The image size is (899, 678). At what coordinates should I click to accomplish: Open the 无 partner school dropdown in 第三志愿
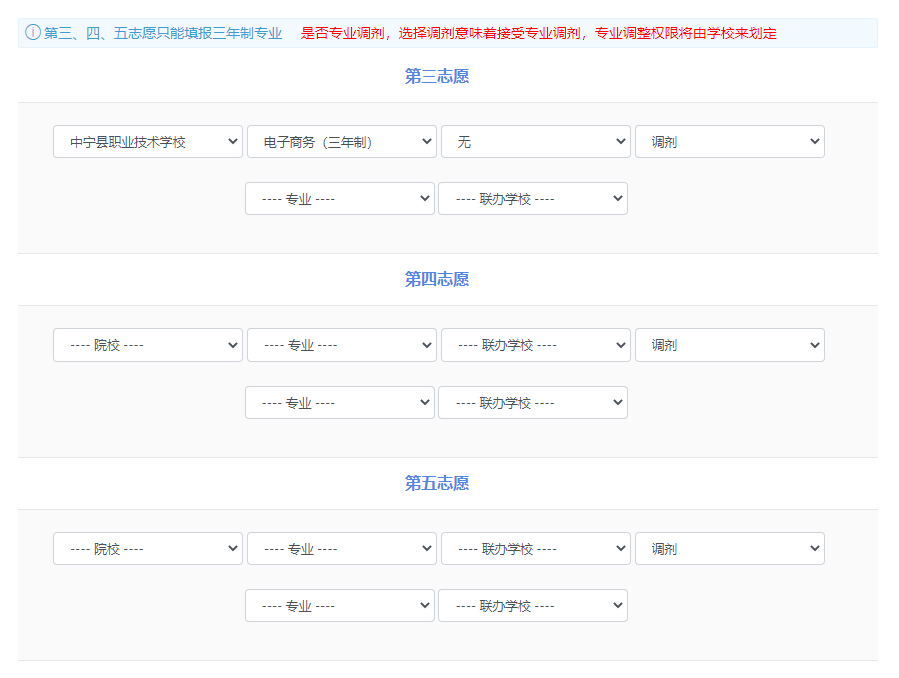(536, 142)
